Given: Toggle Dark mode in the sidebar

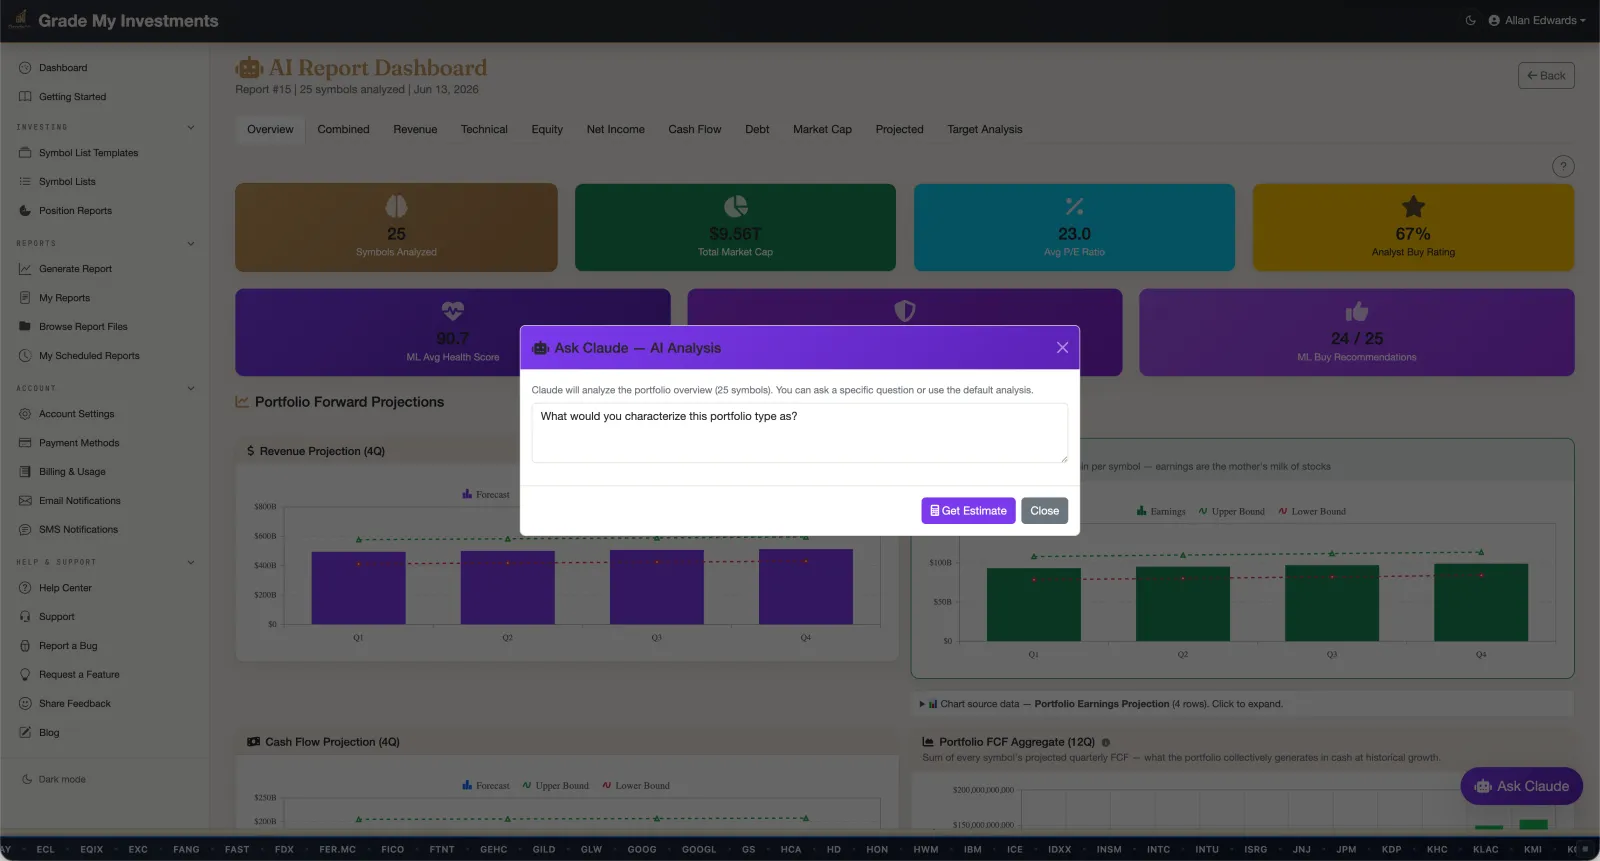Looking at the screenshot, I should pos(54,779).
